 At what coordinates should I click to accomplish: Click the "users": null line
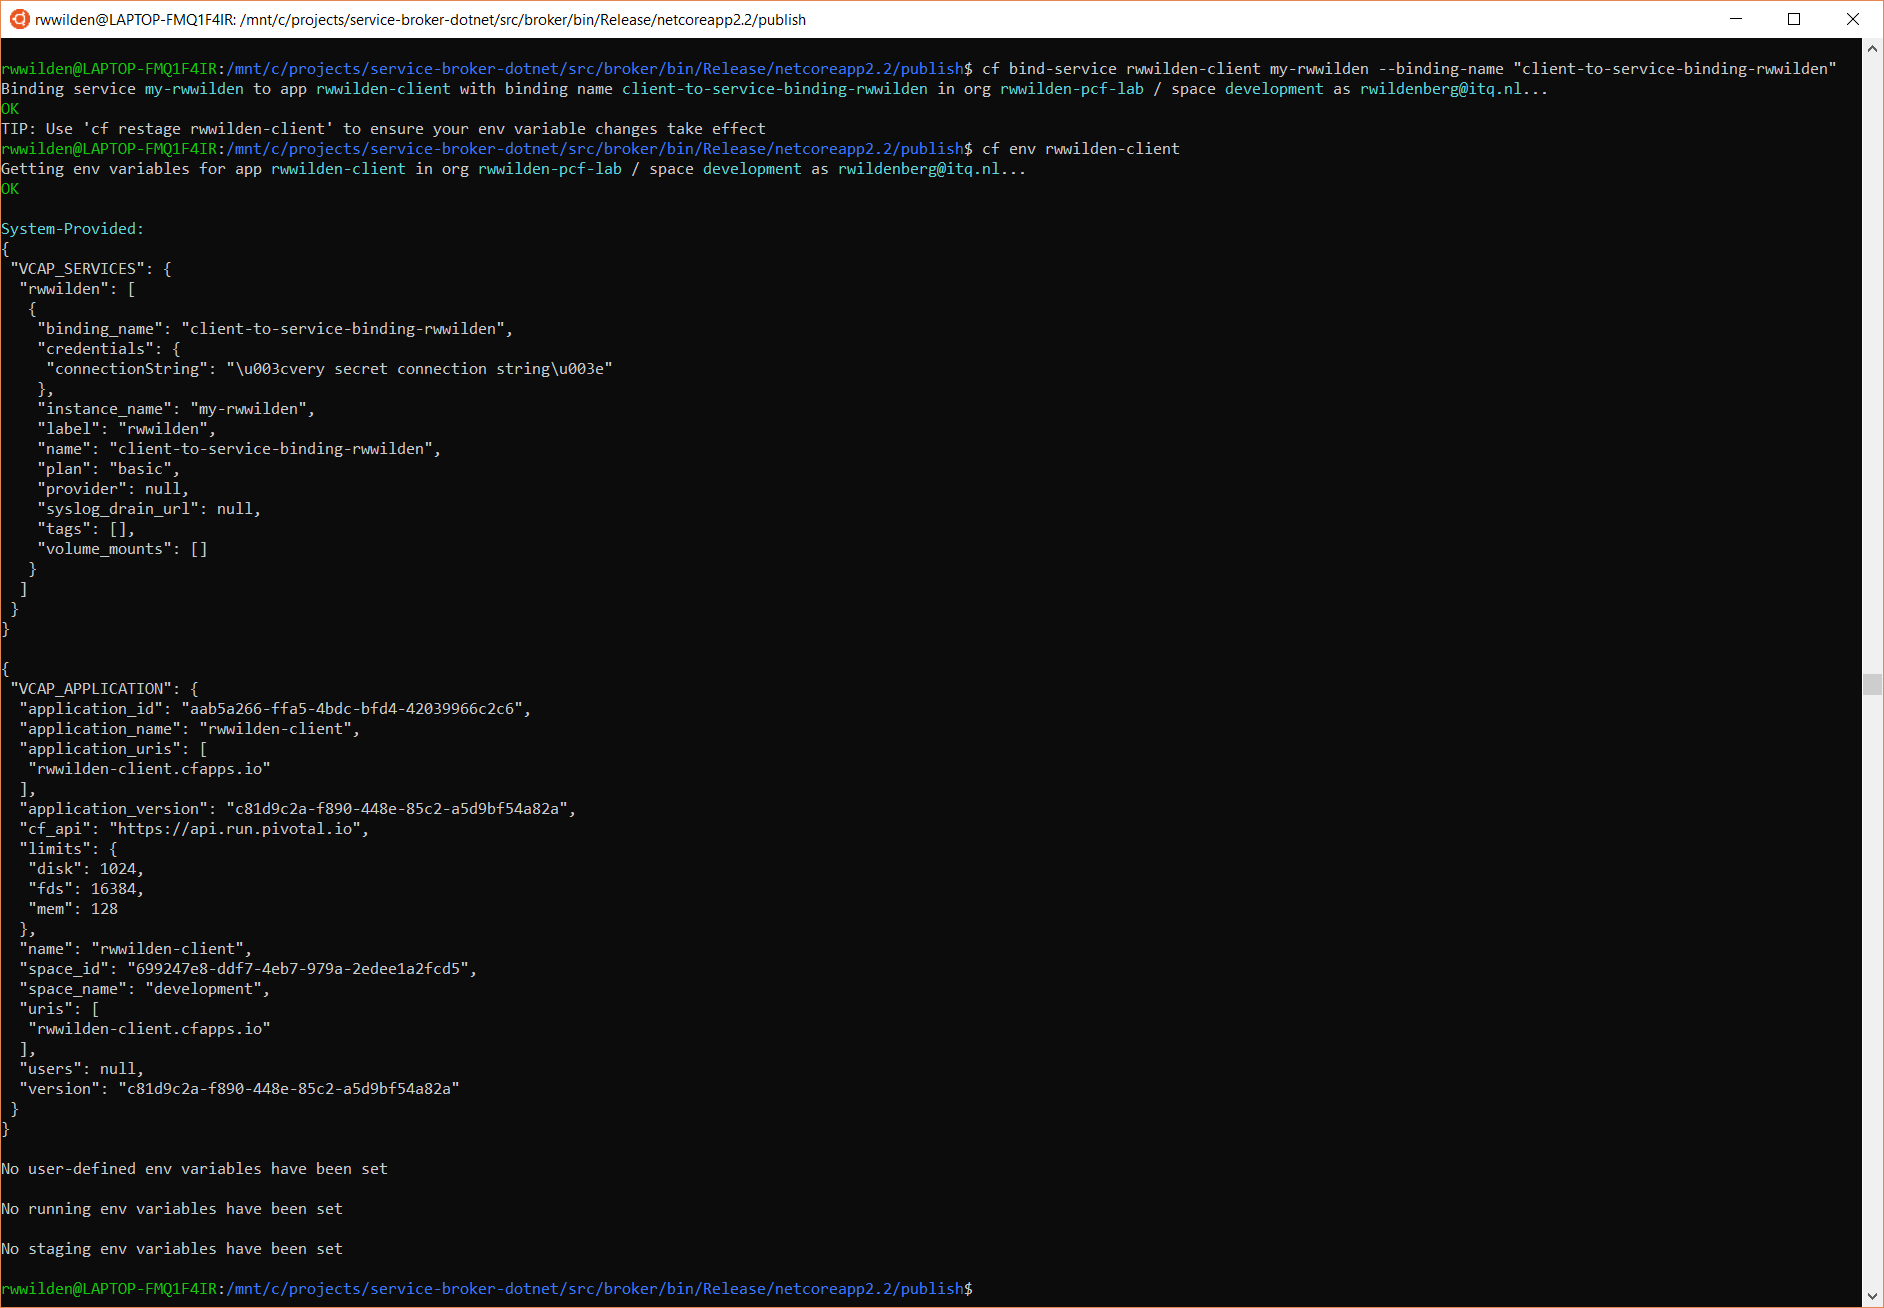point(82,1069)
